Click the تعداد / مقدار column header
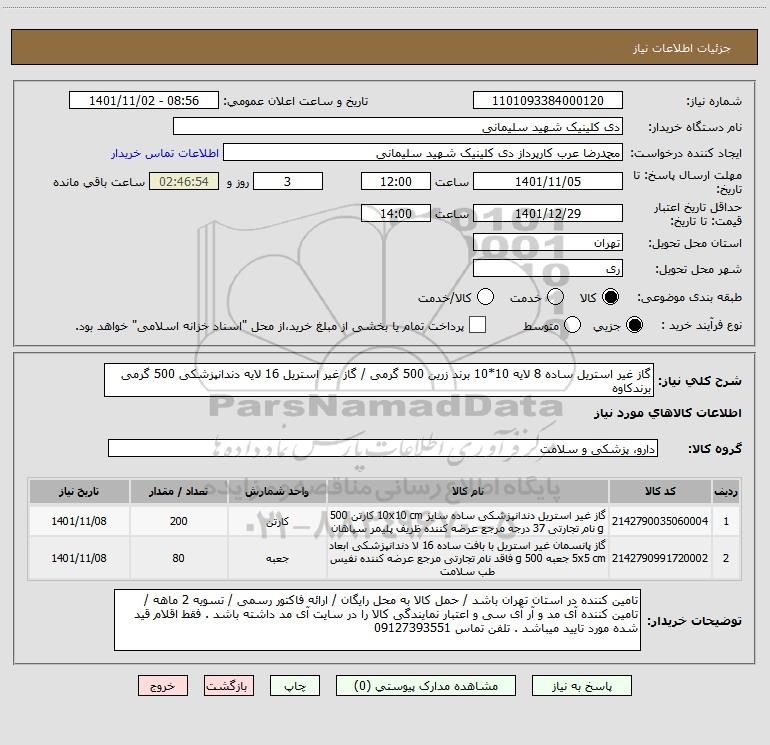Viewport: 770px width, 745px height. click(178, 491)
